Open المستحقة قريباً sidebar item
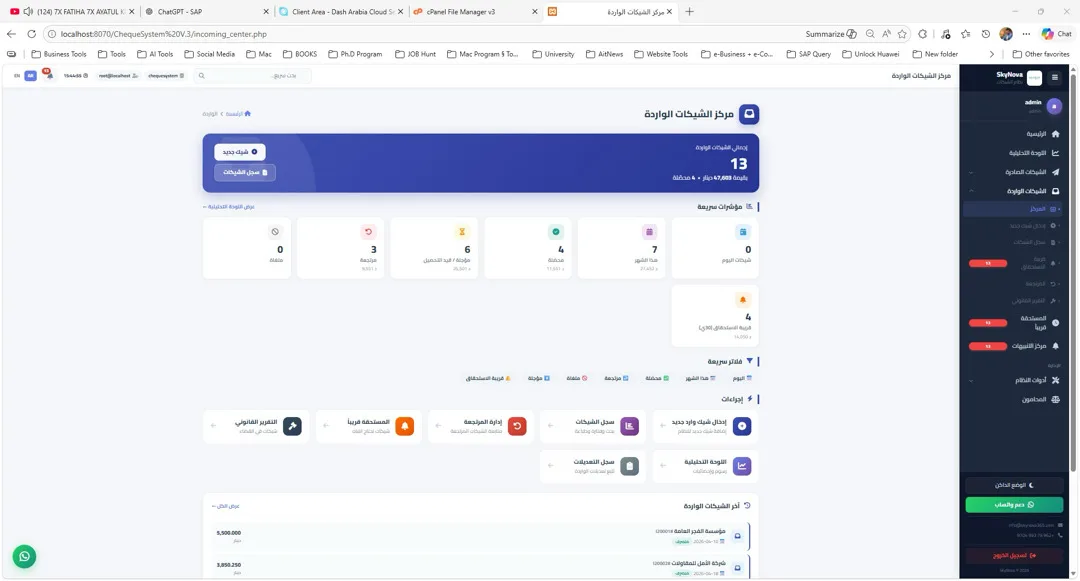 coord(1013,322)
